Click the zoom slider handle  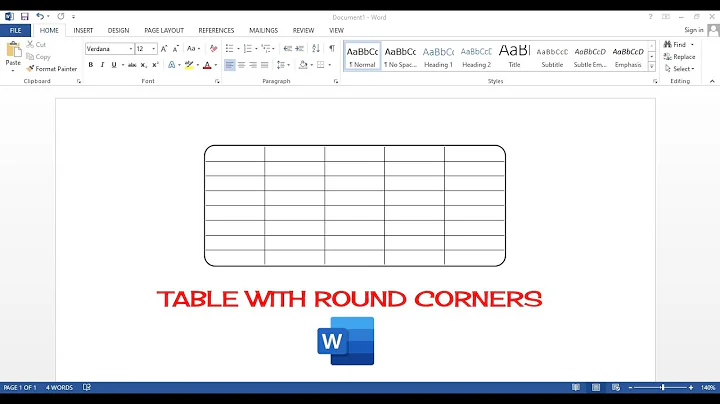(663, 387)
